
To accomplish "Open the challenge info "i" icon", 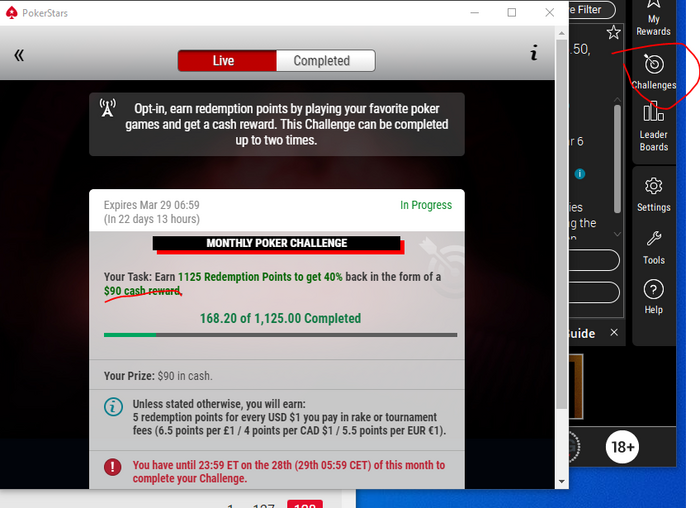I will point(533,53).
